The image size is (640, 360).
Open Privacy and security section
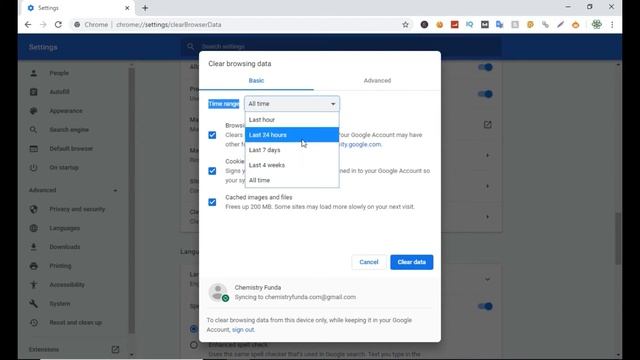(x=77, y=209)
